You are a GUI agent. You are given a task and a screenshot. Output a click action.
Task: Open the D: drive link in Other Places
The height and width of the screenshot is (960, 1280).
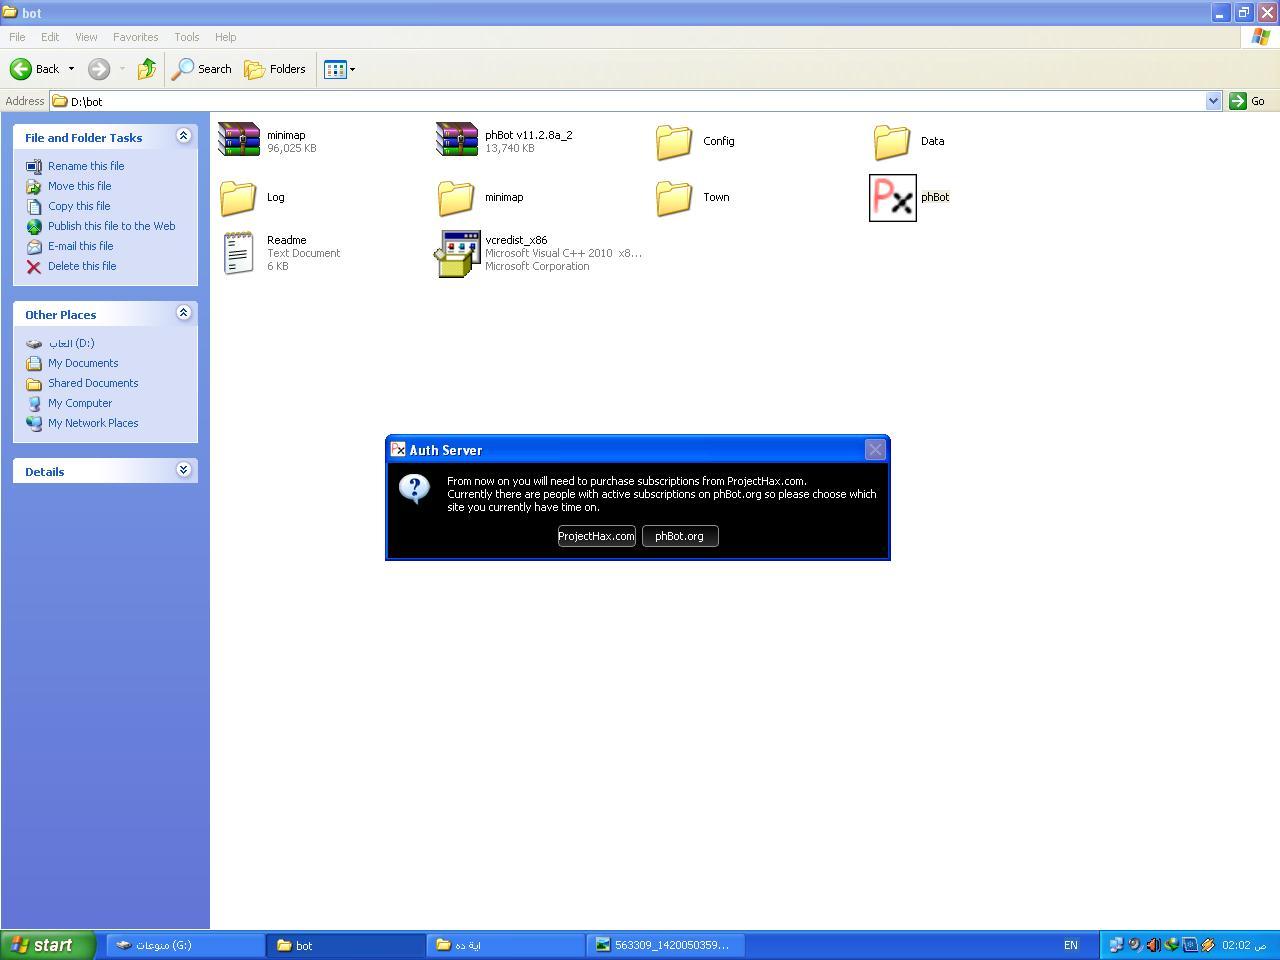[x=71, y=343]
